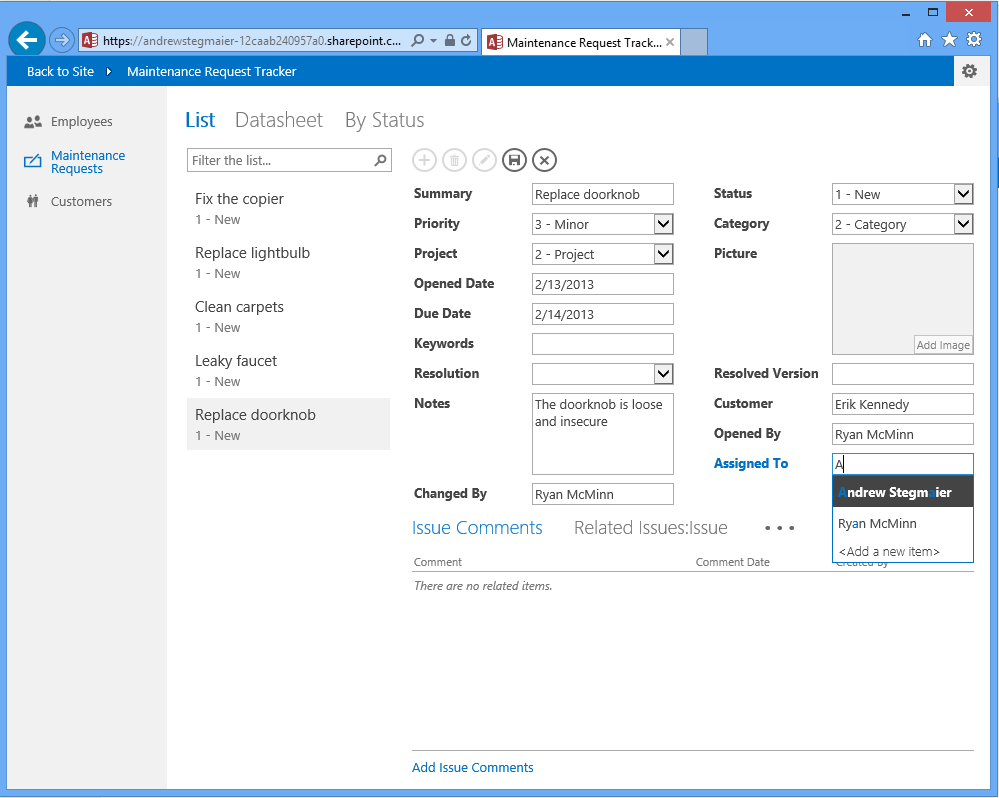Open the Employees view icon
The height and width of the screenshot is (798, 999).
[33, 122]
